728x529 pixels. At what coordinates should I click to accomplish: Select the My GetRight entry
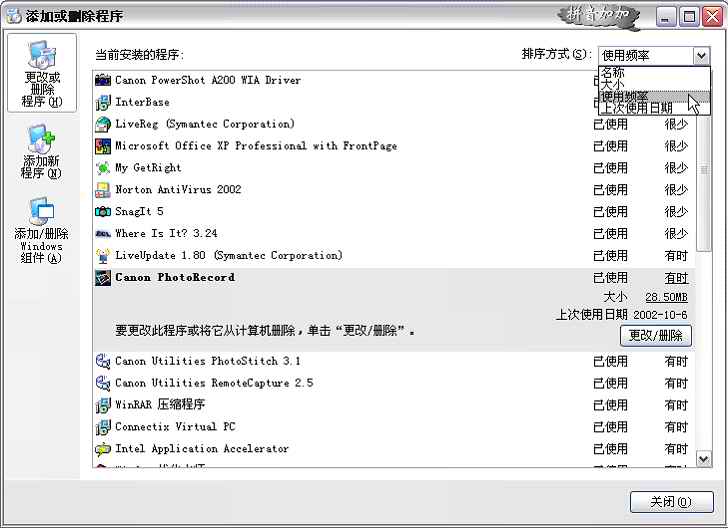(x=394, y=168)
